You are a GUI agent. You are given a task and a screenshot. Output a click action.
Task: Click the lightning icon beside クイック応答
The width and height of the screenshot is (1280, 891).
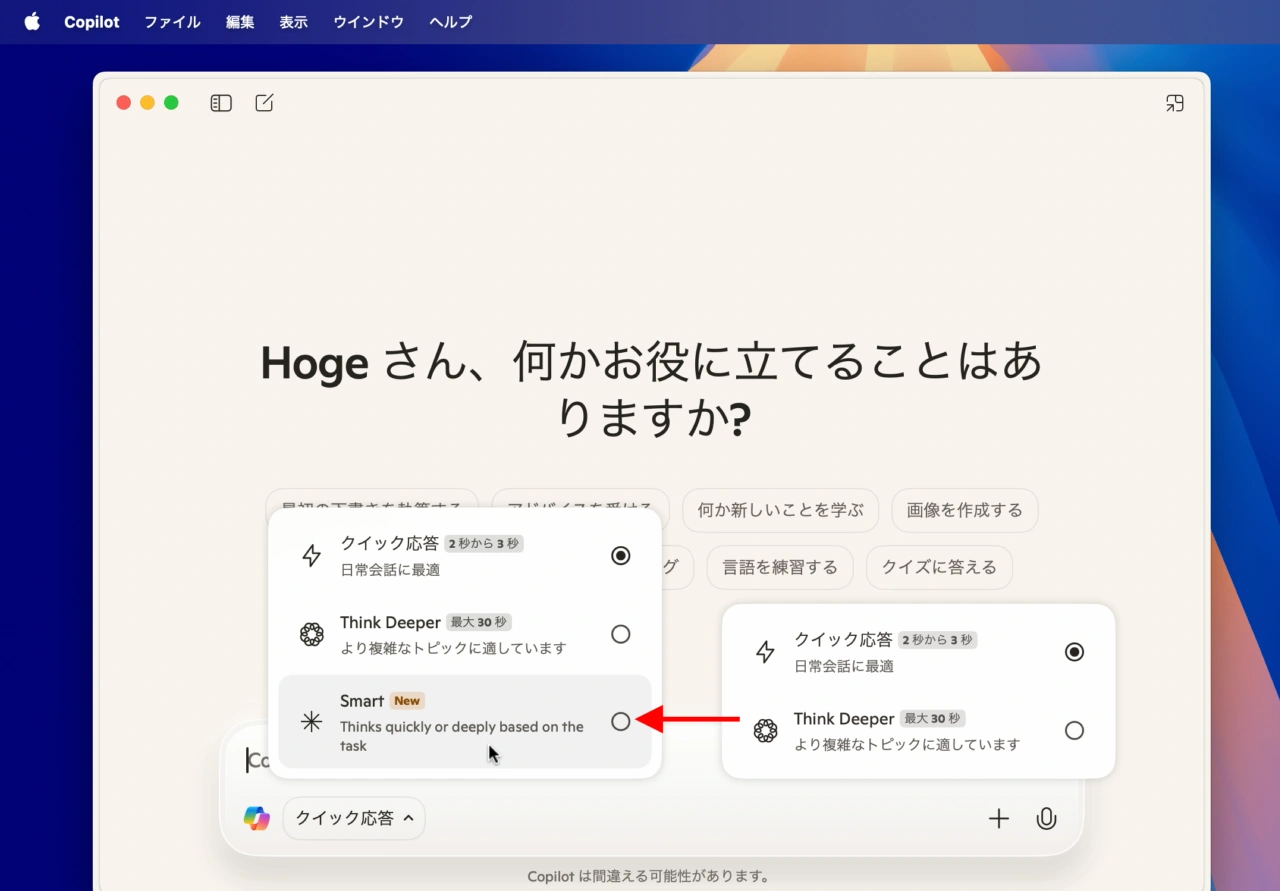[x=312, y=555]
